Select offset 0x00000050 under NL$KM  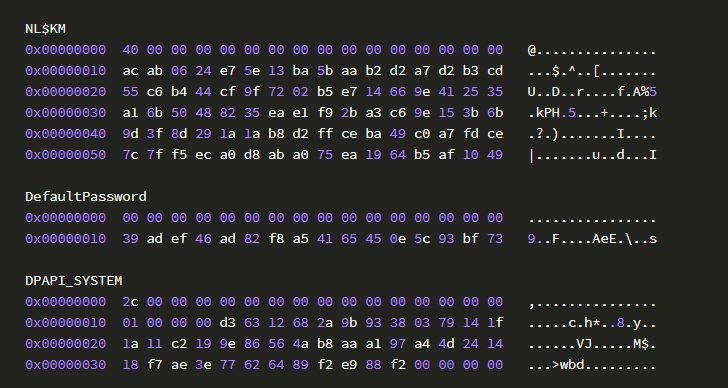[65, 155]
